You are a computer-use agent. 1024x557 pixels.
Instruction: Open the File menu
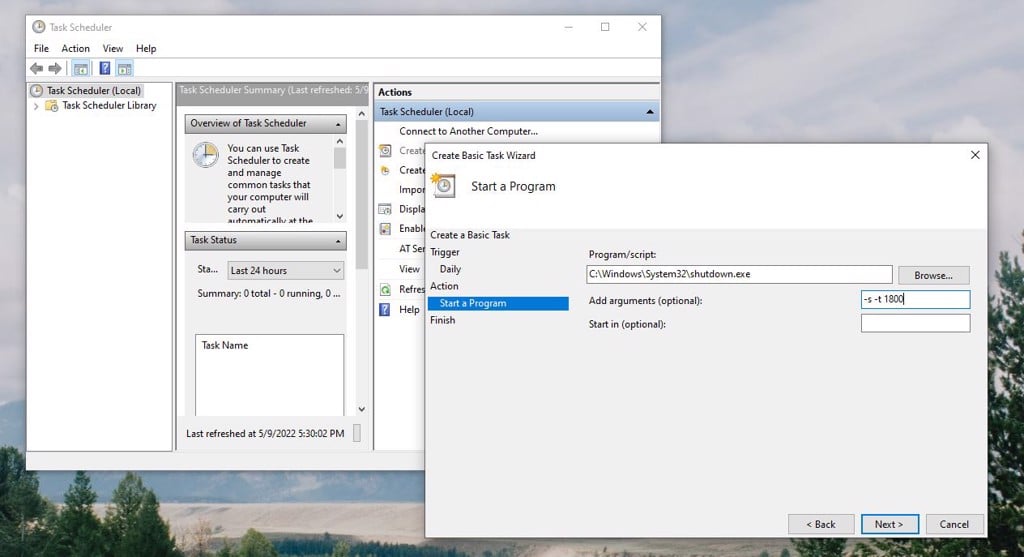click(x=41, y=48)
